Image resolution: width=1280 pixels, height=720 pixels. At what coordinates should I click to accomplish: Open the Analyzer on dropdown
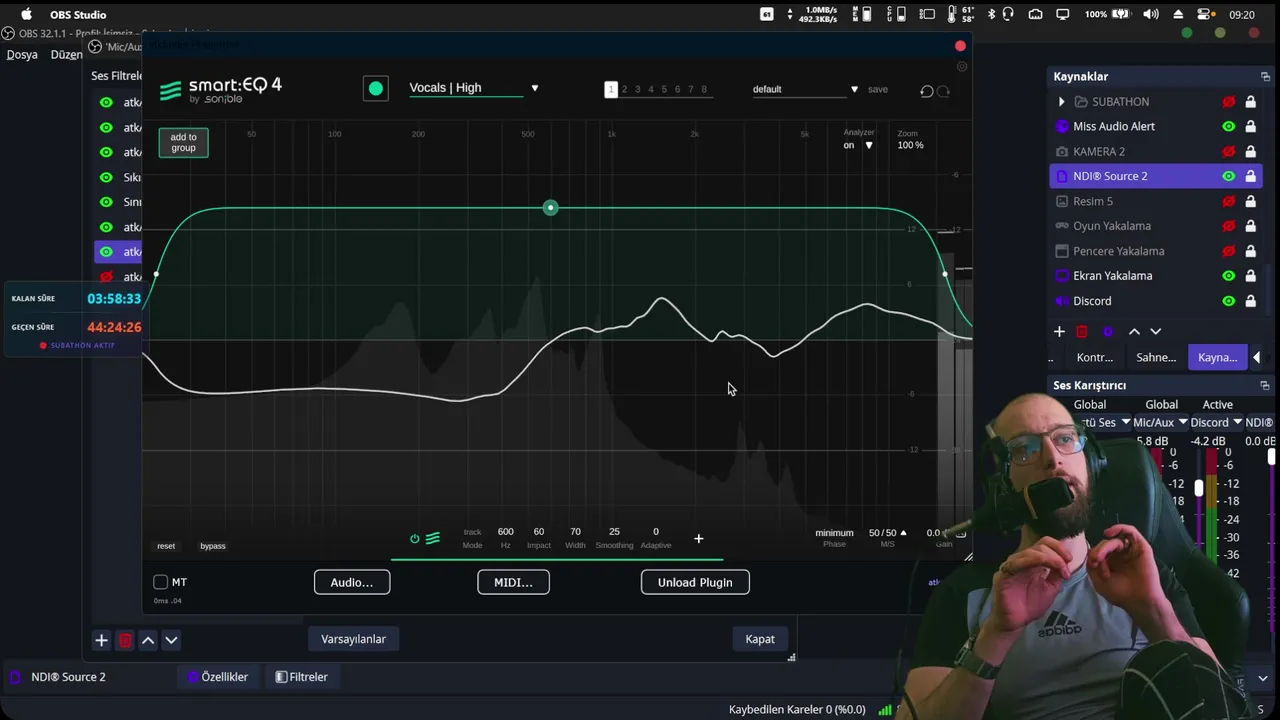pos(868,145)
